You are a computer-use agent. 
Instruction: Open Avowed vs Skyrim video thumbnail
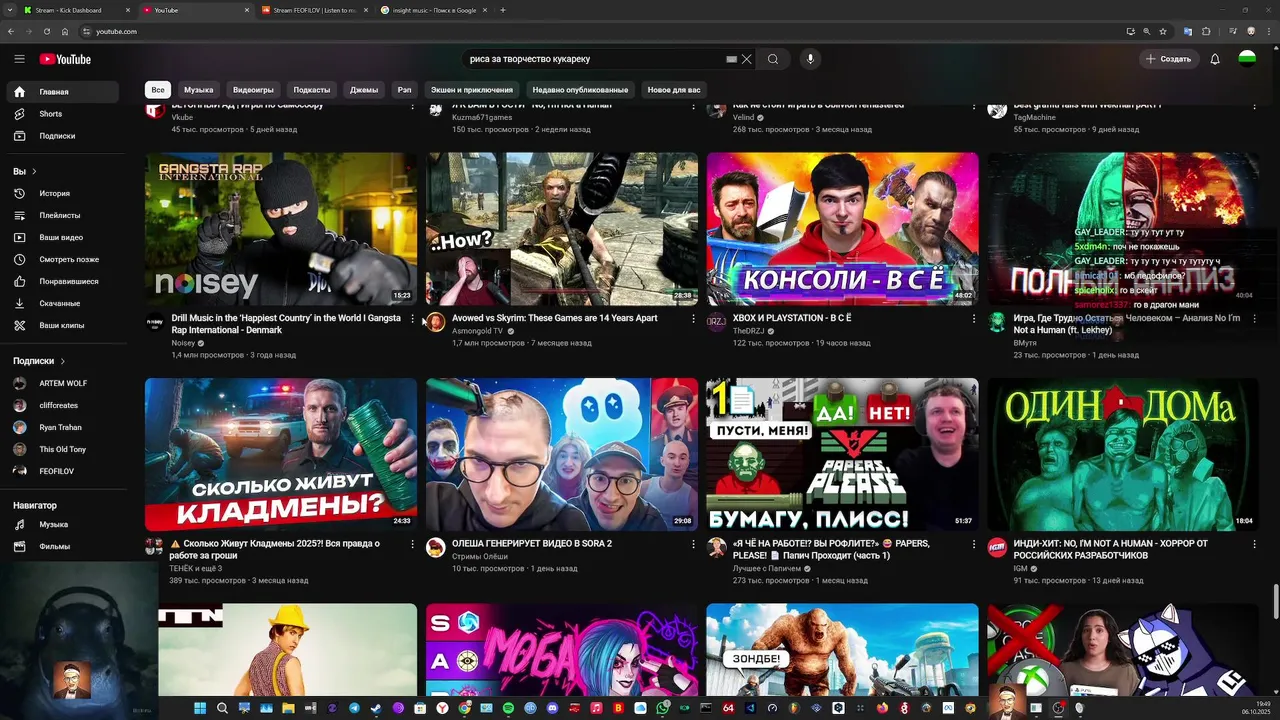(x=562, y=229)
